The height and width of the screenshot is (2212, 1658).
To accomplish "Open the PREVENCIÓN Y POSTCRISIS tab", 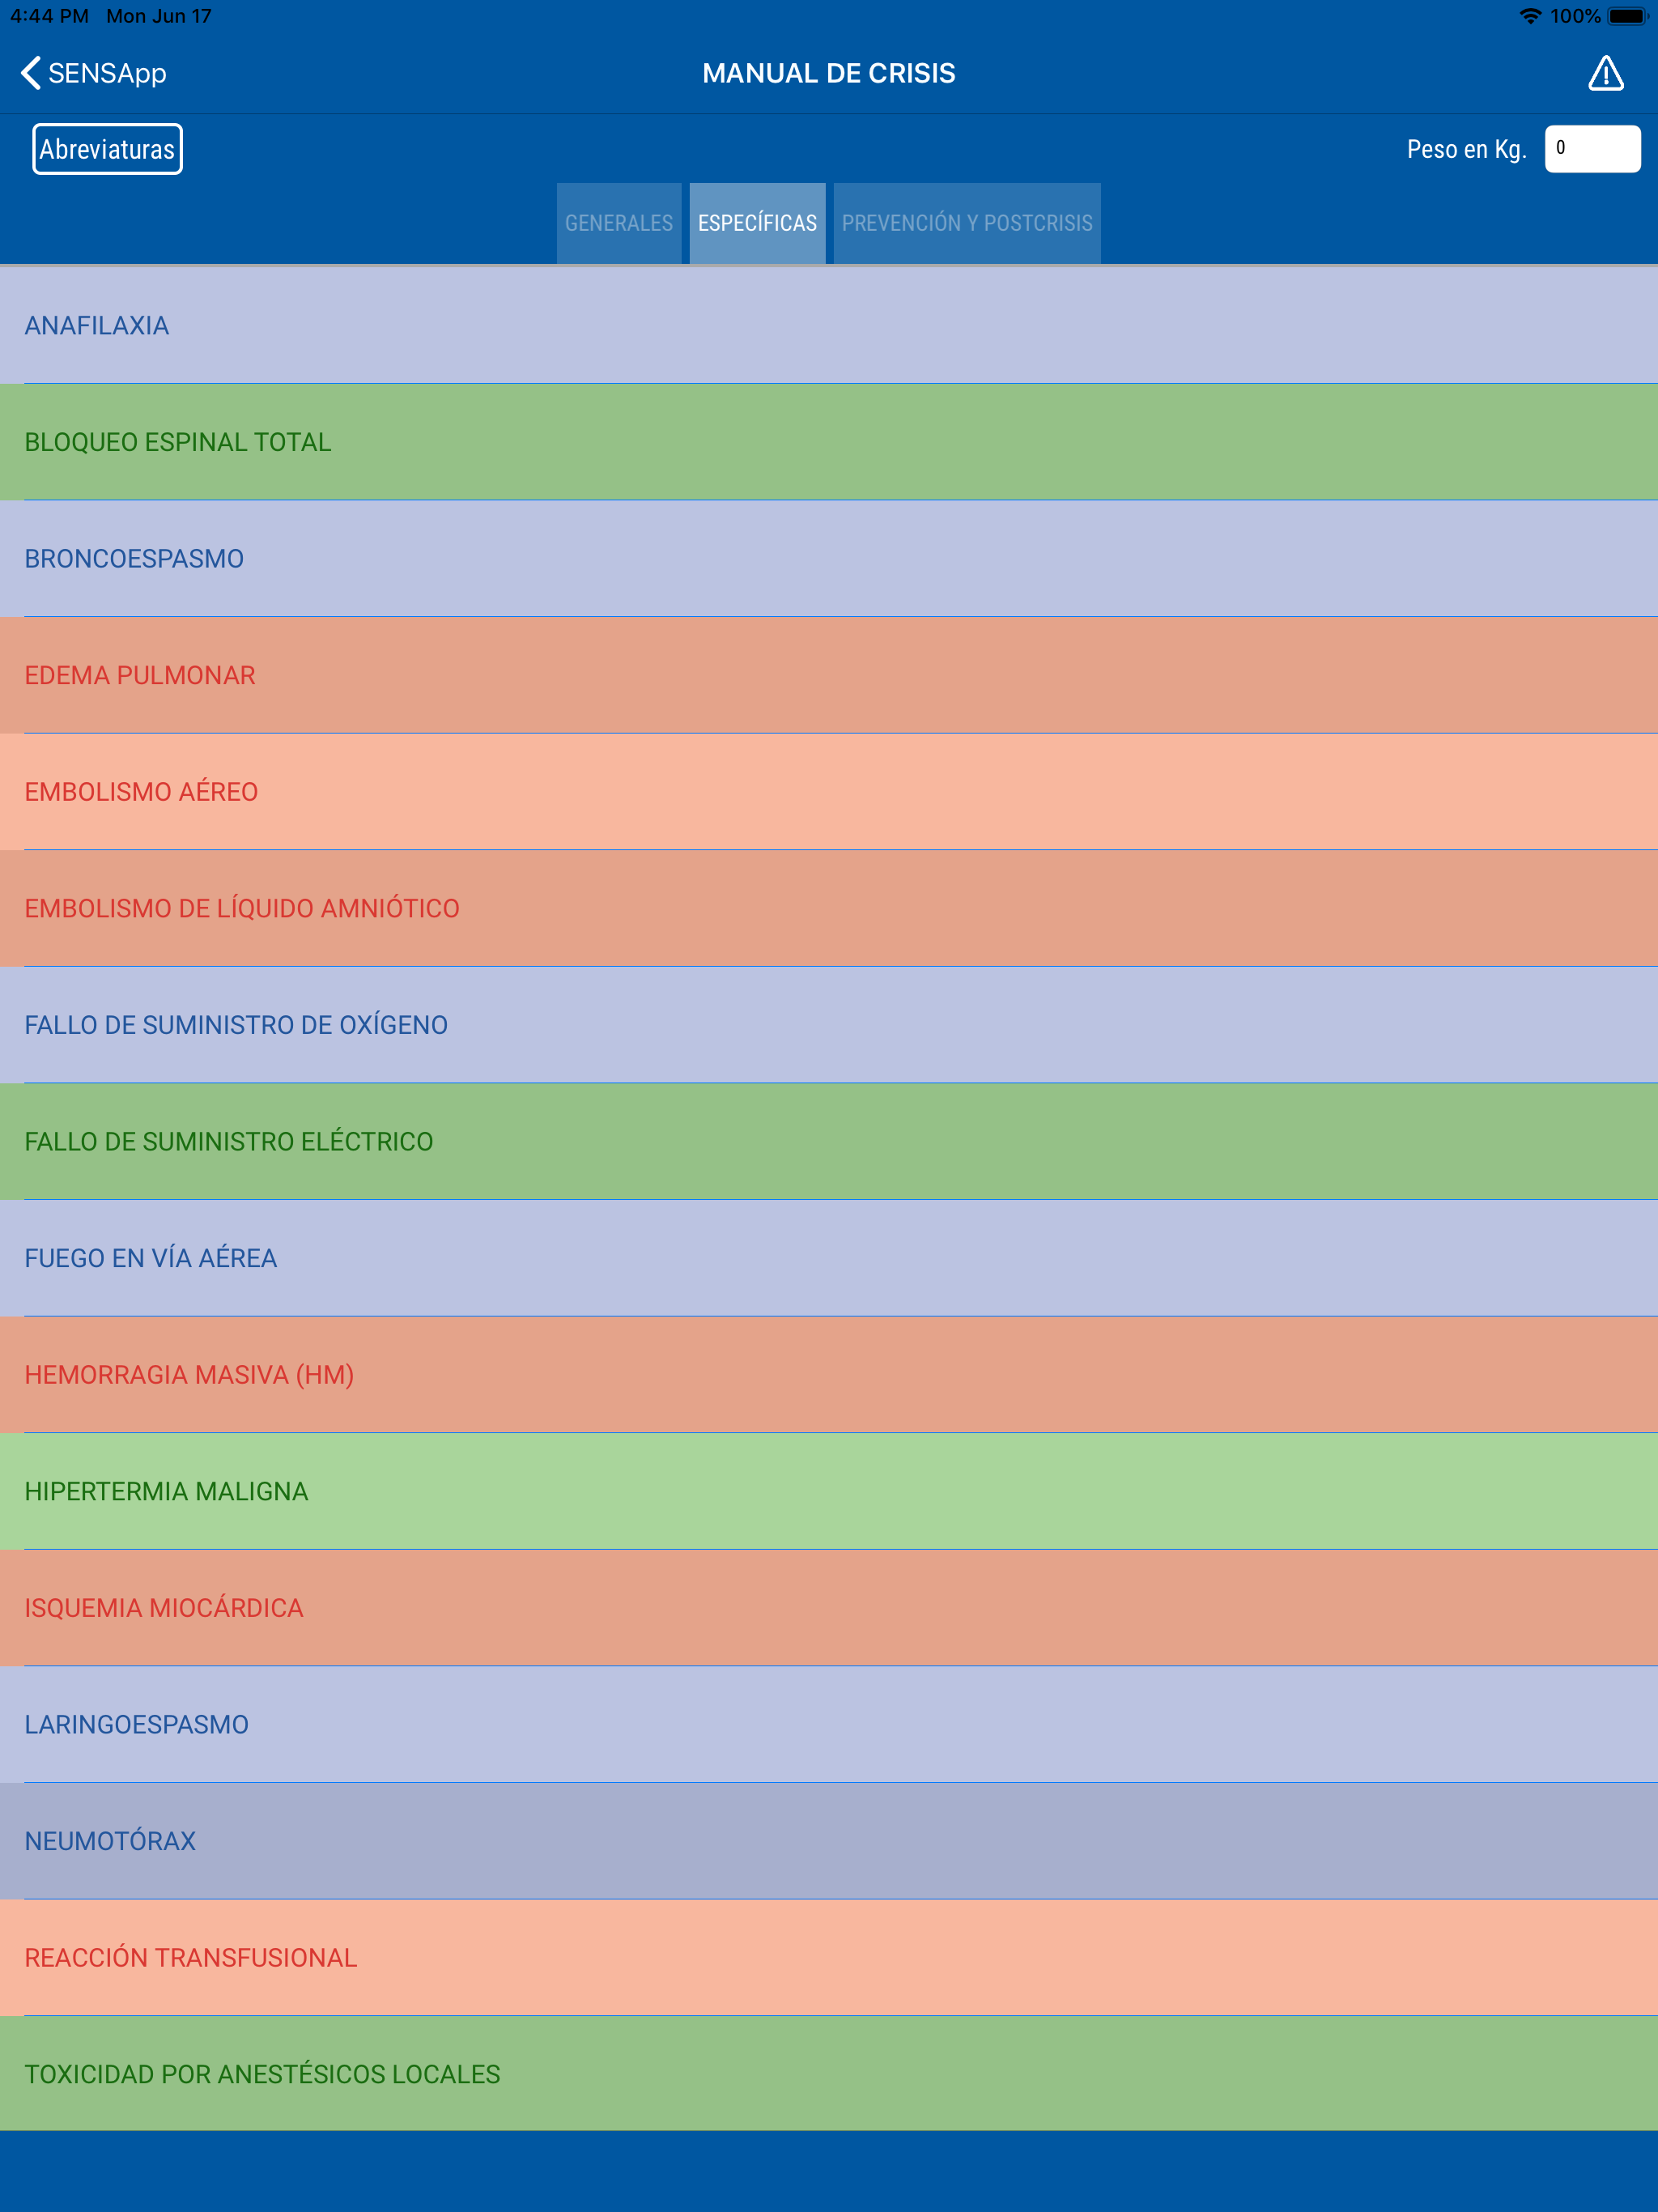I will [x=967, y=223].
